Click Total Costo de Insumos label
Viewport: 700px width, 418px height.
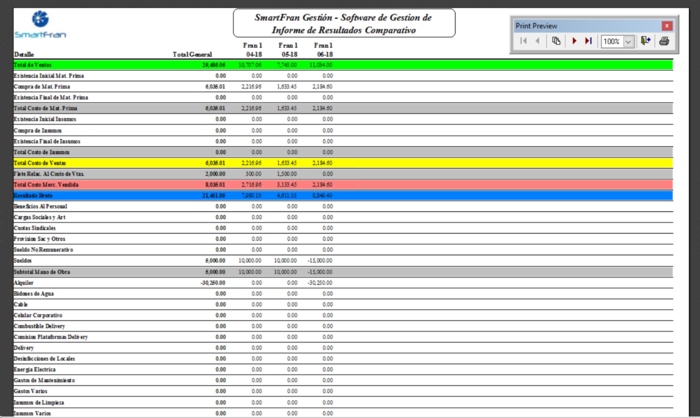pyautogui.click(x=42, y=152)
